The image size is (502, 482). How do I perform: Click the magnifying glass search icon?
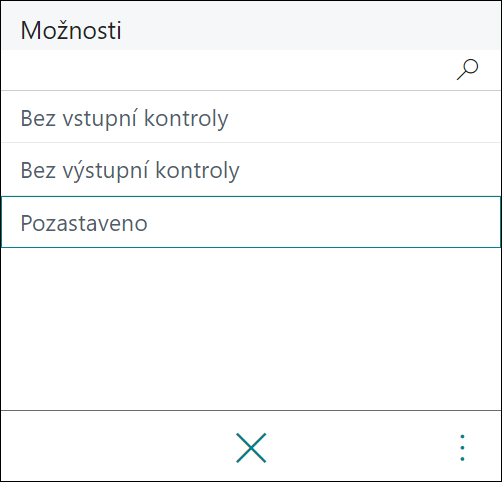coord(467,69)
